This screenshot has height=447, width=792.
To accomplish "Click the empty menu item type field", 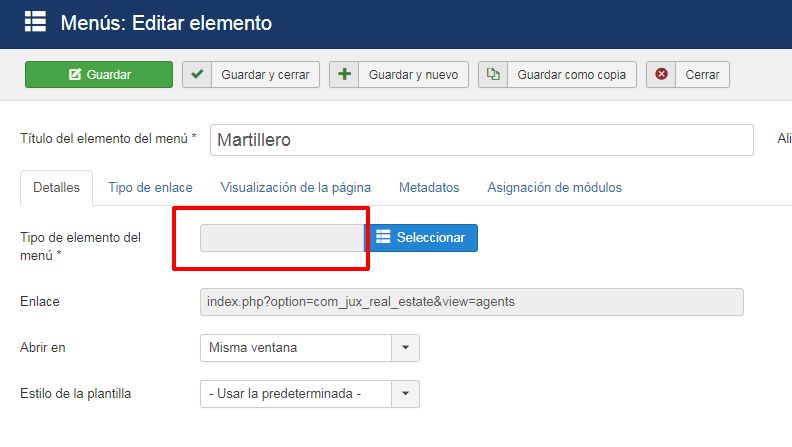I will pyautogui.click(x=282, y=238).
